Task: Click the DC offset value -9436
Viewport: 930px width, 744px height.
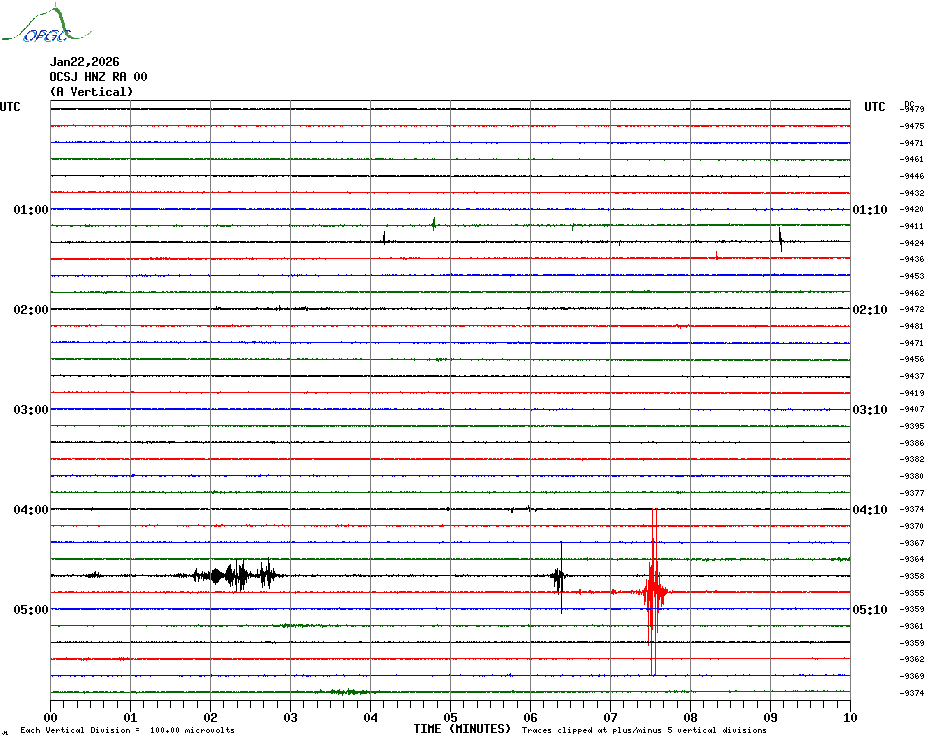Action: 912,259
